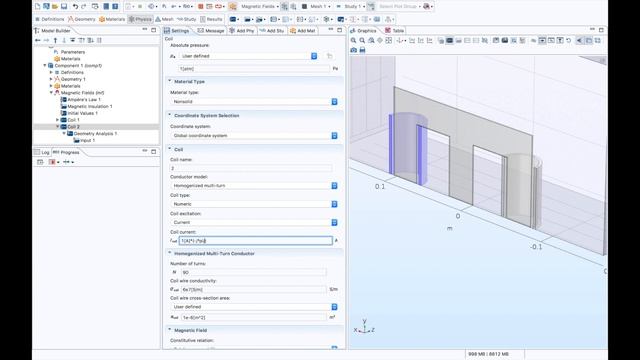Click the Save disk icon
The height and width of the screenshot is (360, 640).
pos(64,6)
